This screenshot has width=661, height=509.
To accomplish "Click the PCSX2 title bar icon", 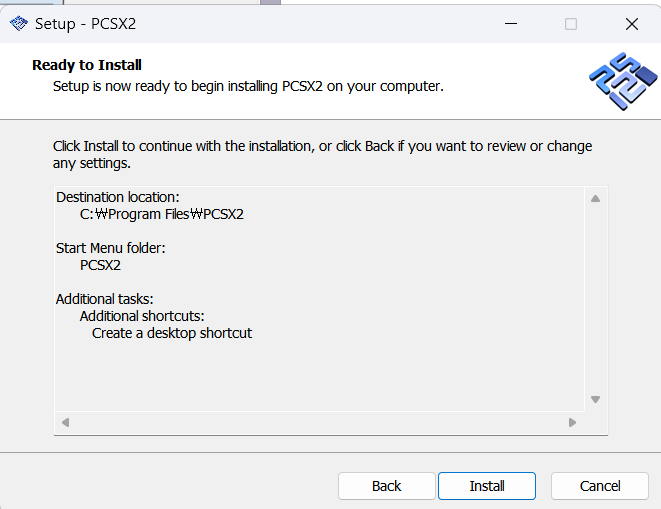I will (19, 24).
